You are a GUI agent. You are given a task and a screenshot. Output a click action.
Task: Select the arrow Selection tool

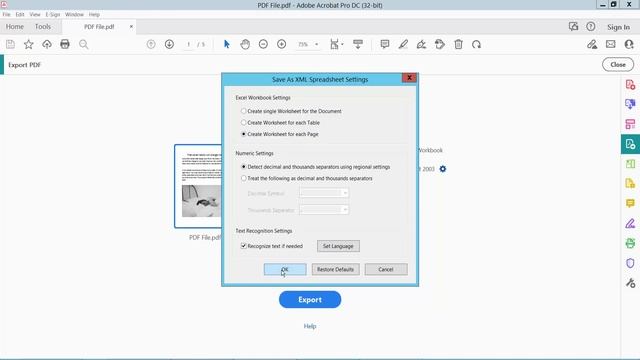[227, 44]
